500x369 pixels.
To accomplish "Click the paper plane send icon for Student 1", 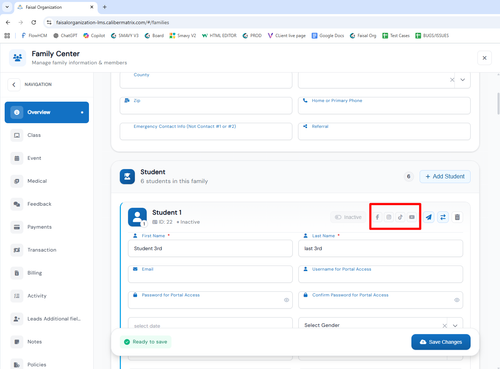I will point(429,217).
